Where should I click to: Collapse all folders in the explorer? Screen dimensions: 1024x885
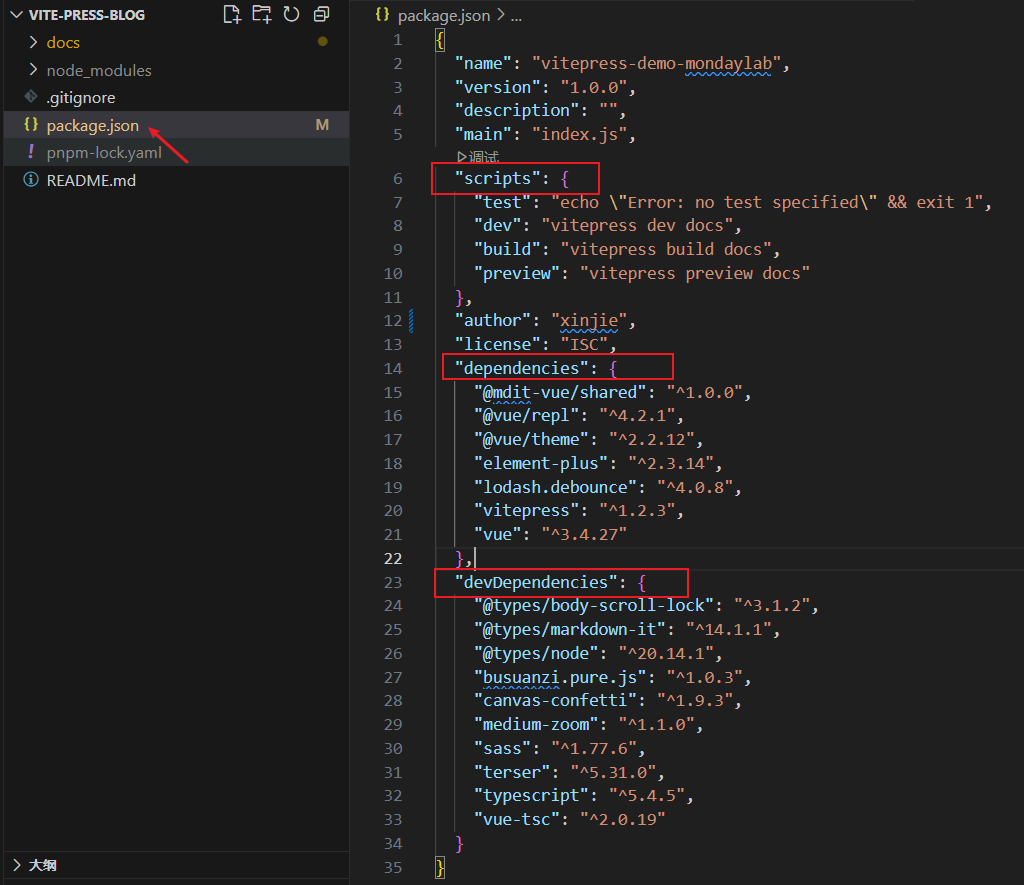pyautogui.click(x=321, y=14)
